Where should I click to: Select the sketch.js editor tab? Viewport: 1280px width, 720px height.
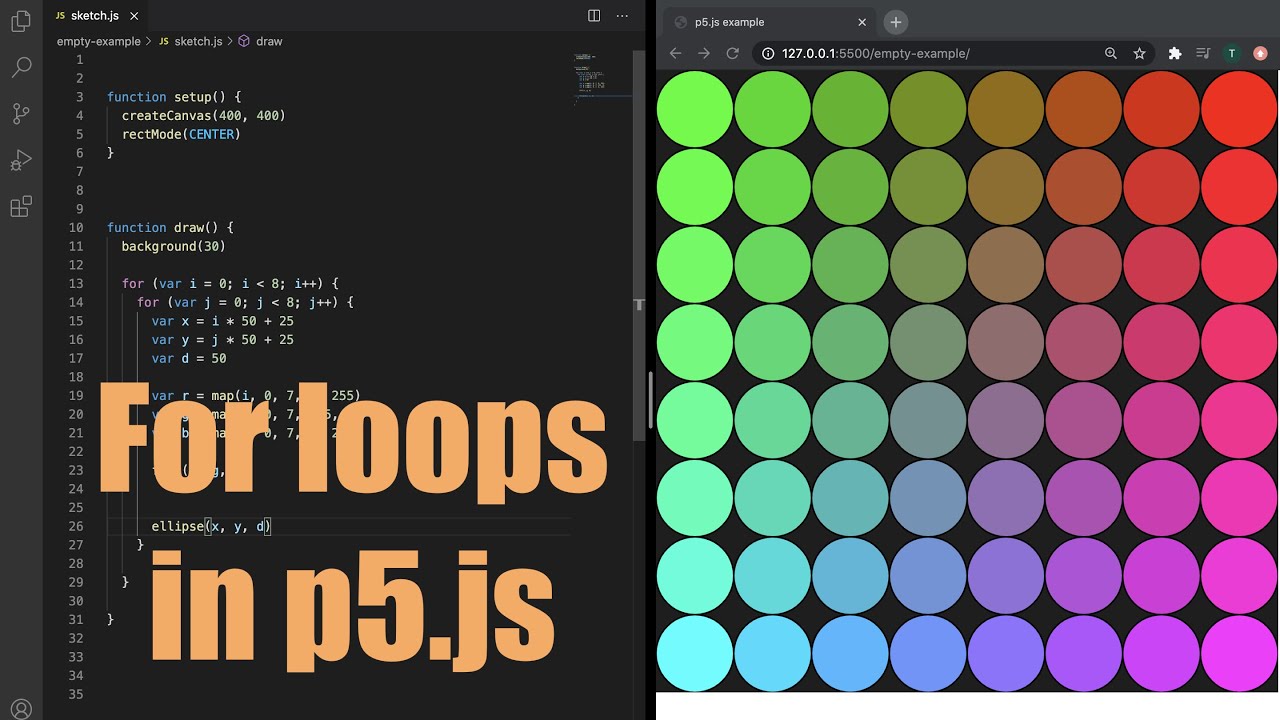click(97, 16)
